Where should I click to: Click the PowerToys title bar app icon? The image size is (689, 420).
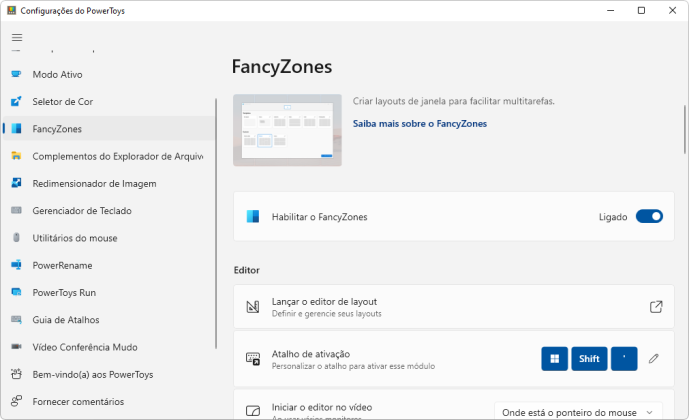pyautogui.click(x=11, y=10)
